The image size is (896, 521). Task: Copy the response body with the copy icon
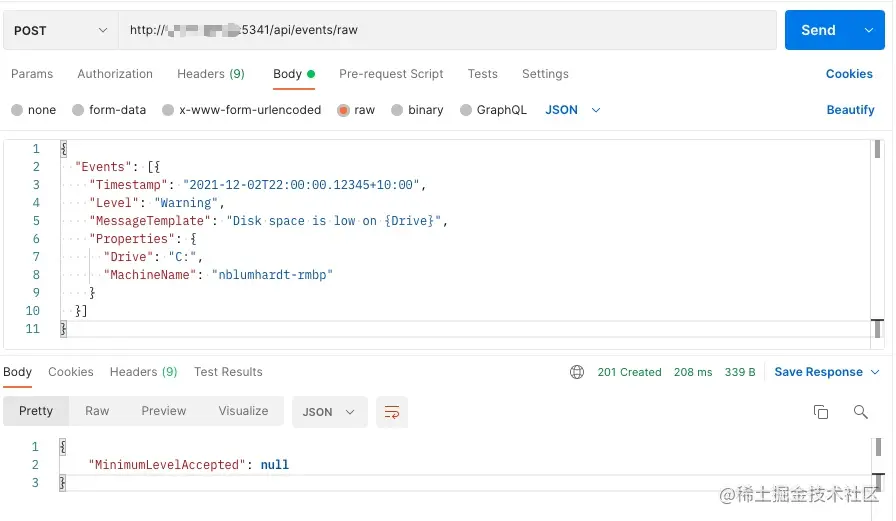point(821,412)
